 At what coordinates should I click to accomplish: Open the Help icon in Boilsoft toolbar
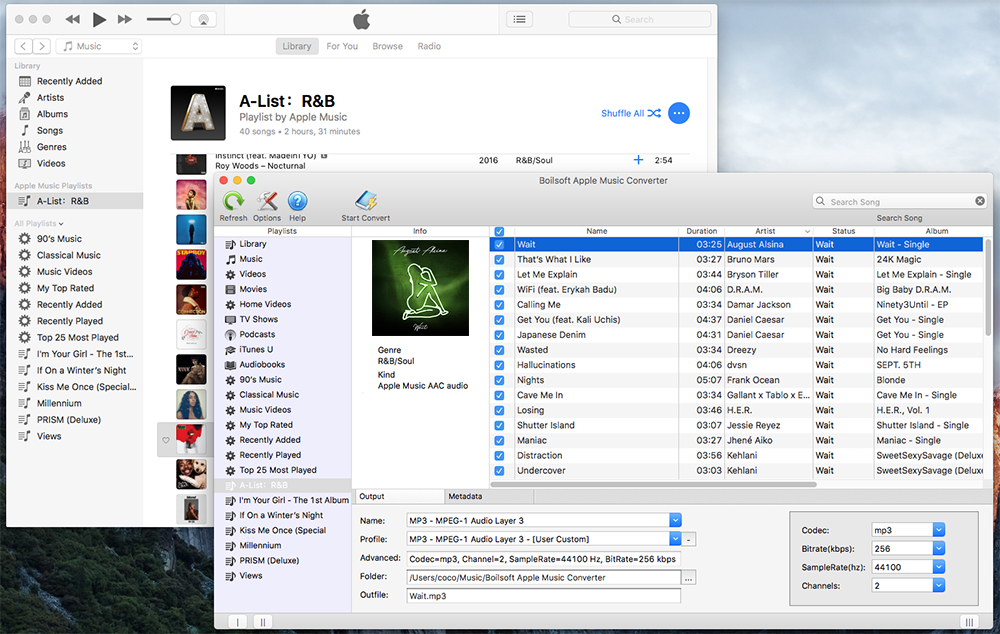tap(297, 202)
